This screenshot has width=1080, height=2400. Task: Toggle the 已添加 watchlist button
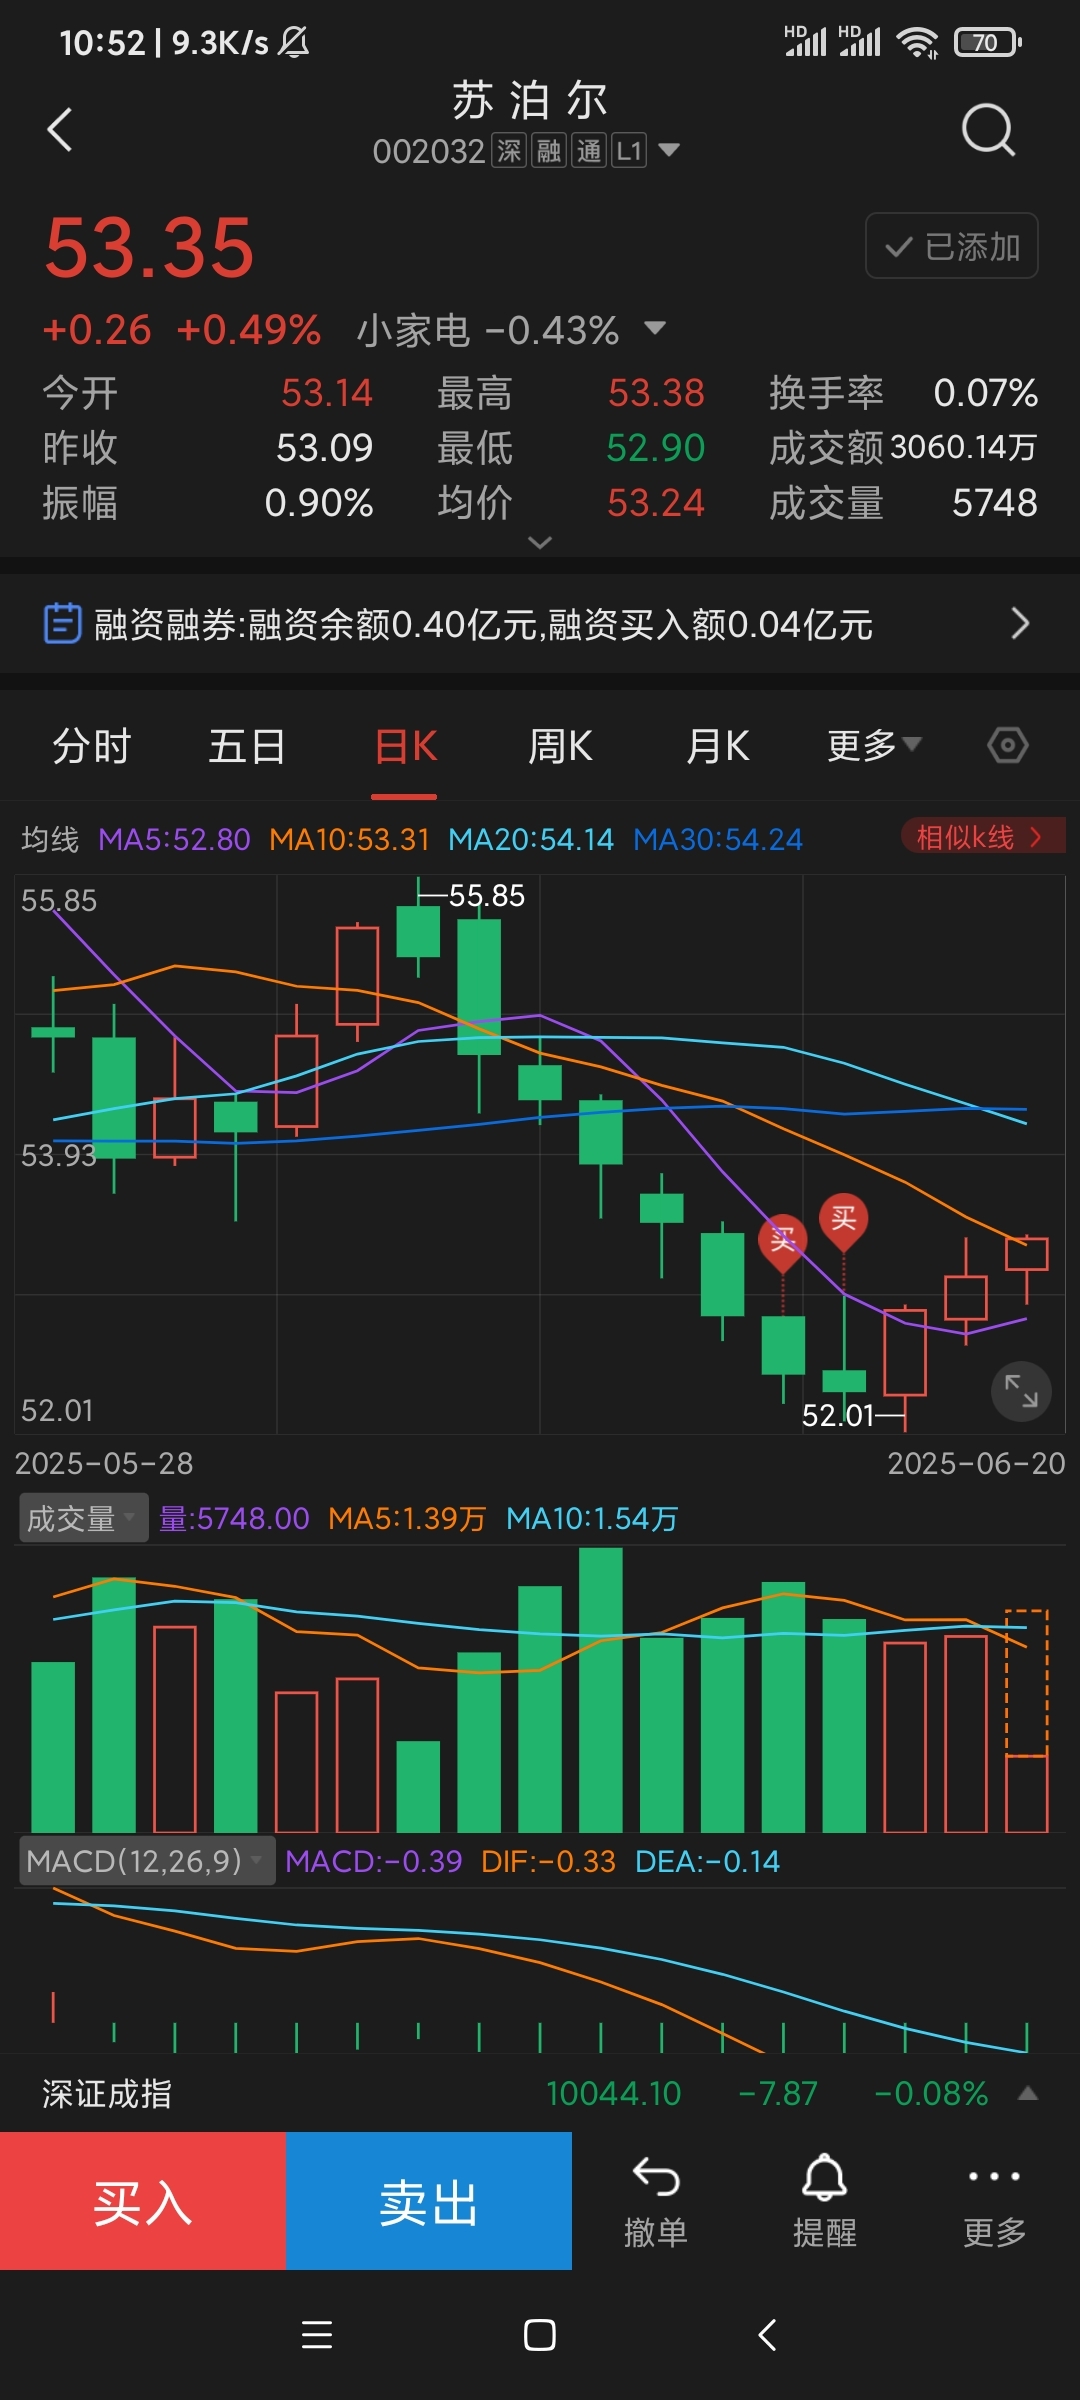coord(951,246)
